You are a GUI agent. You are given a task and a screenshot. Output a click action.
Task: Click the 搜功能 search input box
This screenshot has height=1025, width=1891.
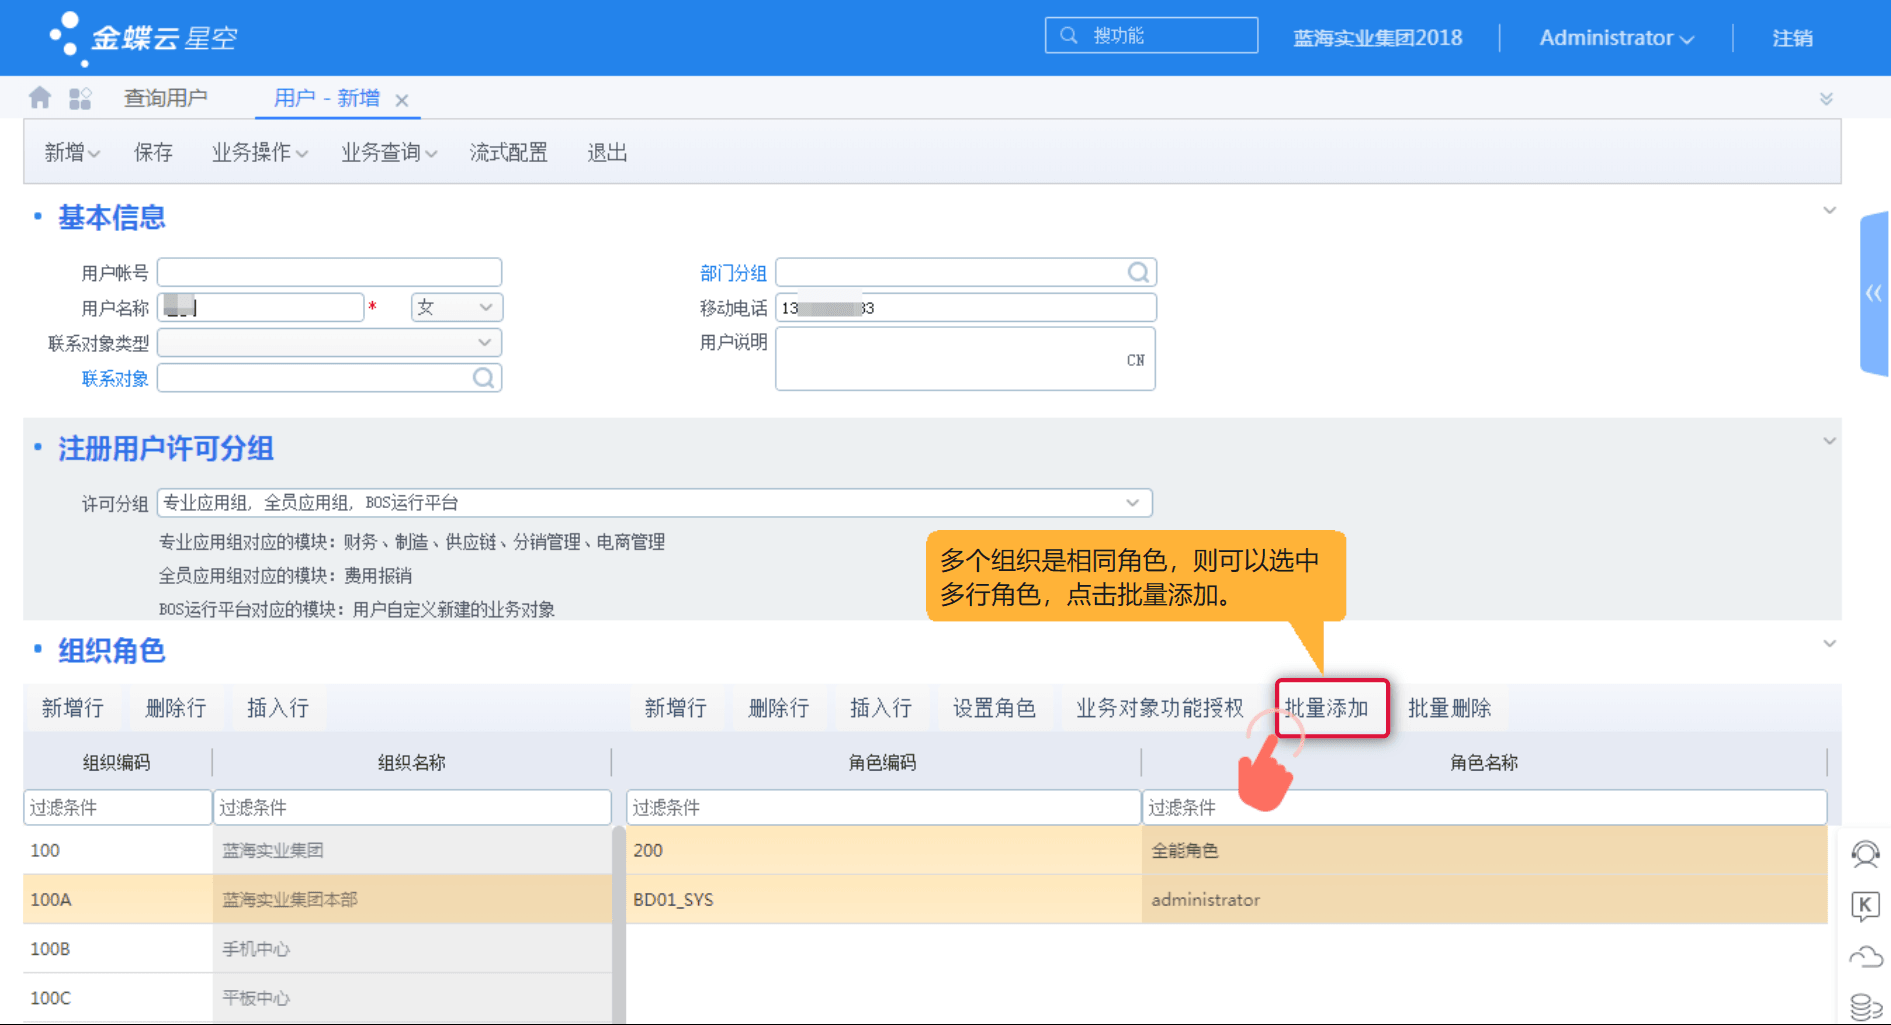[1150, 35]
